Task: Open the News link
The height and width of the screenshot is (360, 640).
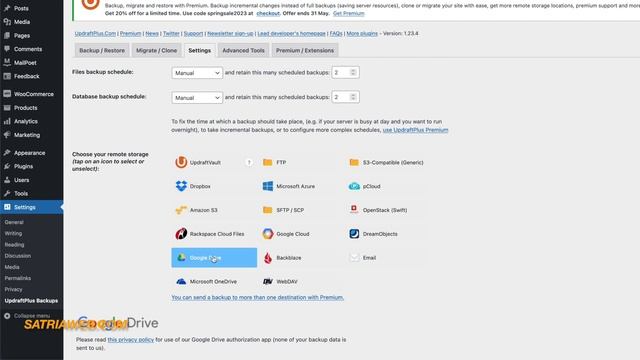Action: [x=152, y=33]
